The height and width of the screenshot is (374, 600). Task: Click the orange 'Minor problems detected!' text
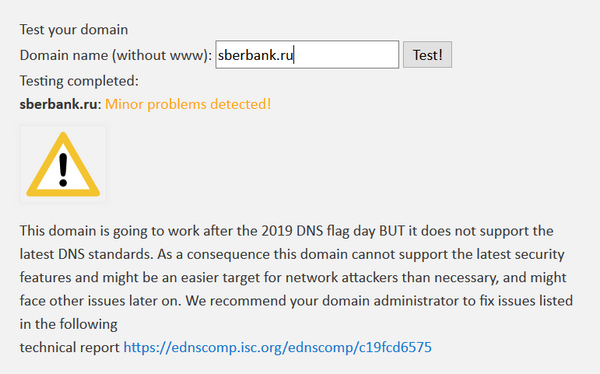[188, 104]
